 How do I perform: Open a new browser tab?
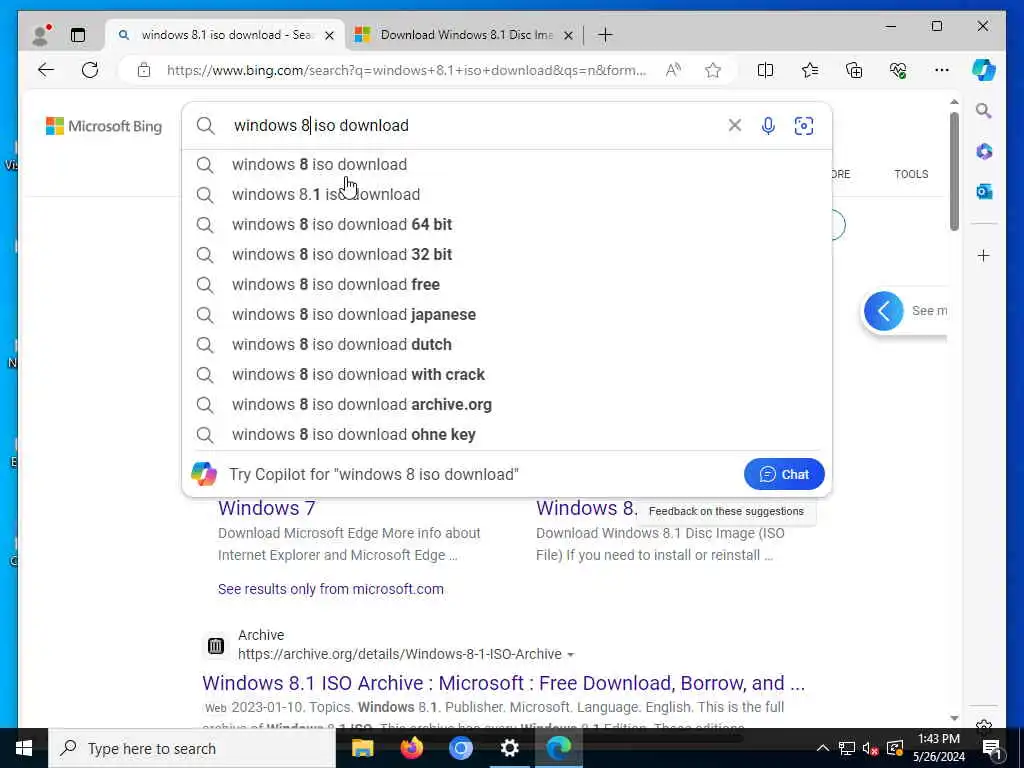tap(605, 35)
